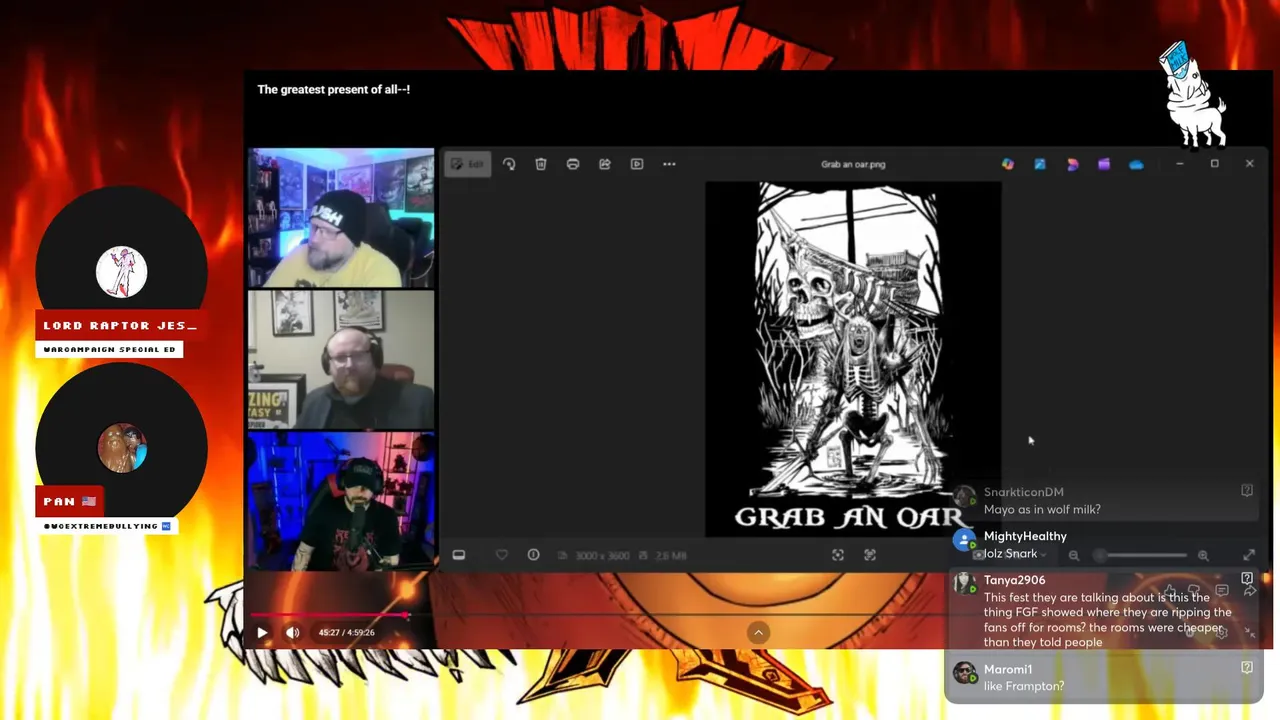The image size is (1280, 720).
Task: Click the flag icon on Tanya2906's message
Action: pyautogui.click(x=1247, y=578)
